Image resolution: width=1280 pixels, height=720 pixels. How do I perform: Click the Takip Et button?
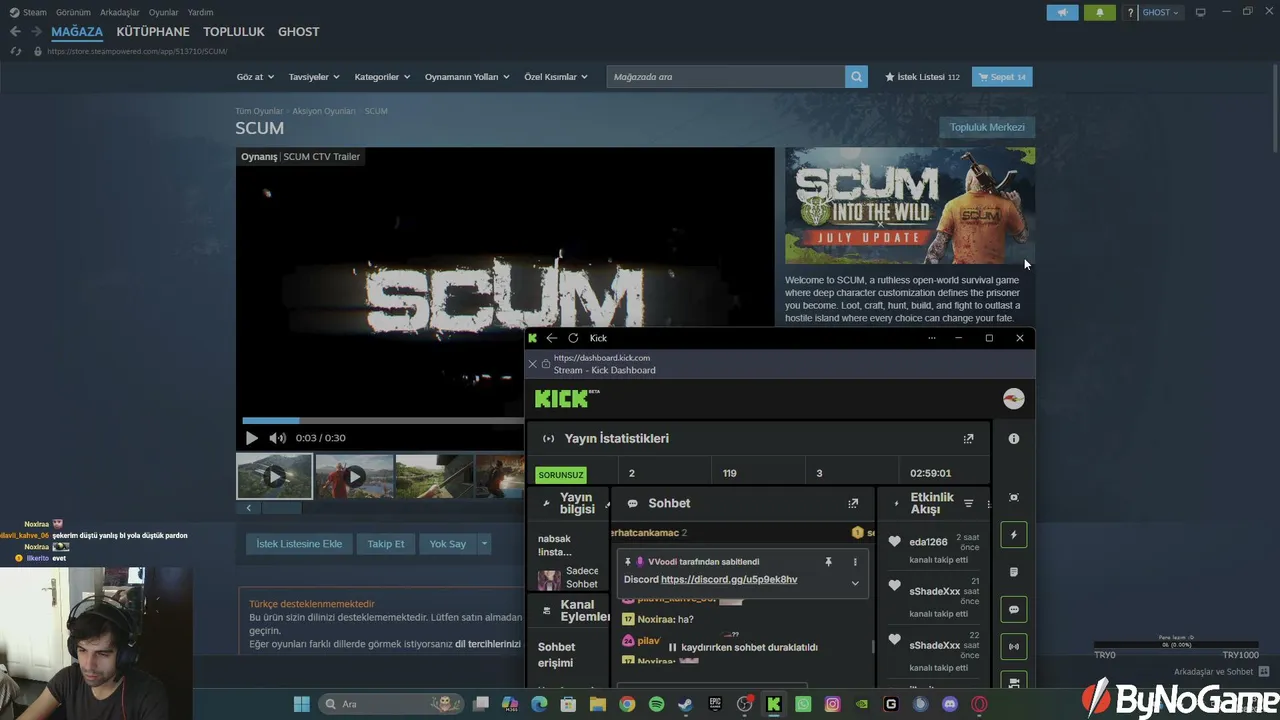(x=386, y=544)
